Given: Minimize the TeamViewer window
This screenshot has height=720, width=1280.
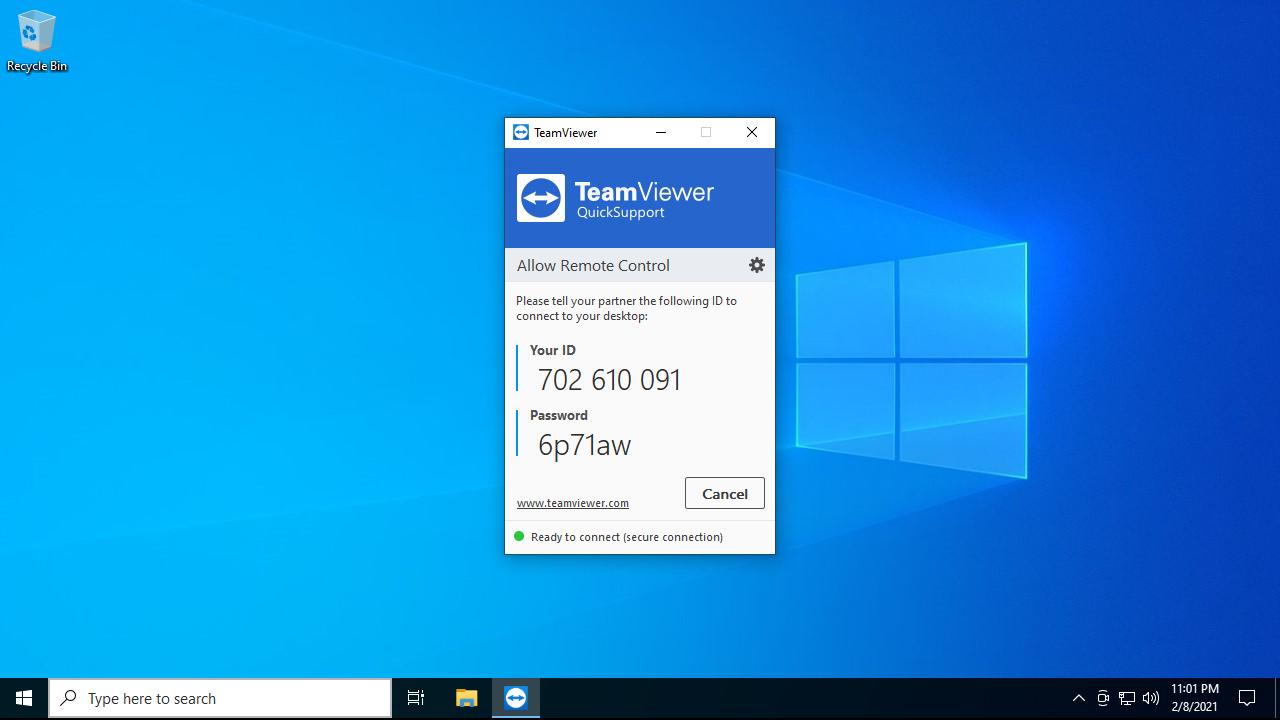Looking at the screenshot, I should [661, 132].
